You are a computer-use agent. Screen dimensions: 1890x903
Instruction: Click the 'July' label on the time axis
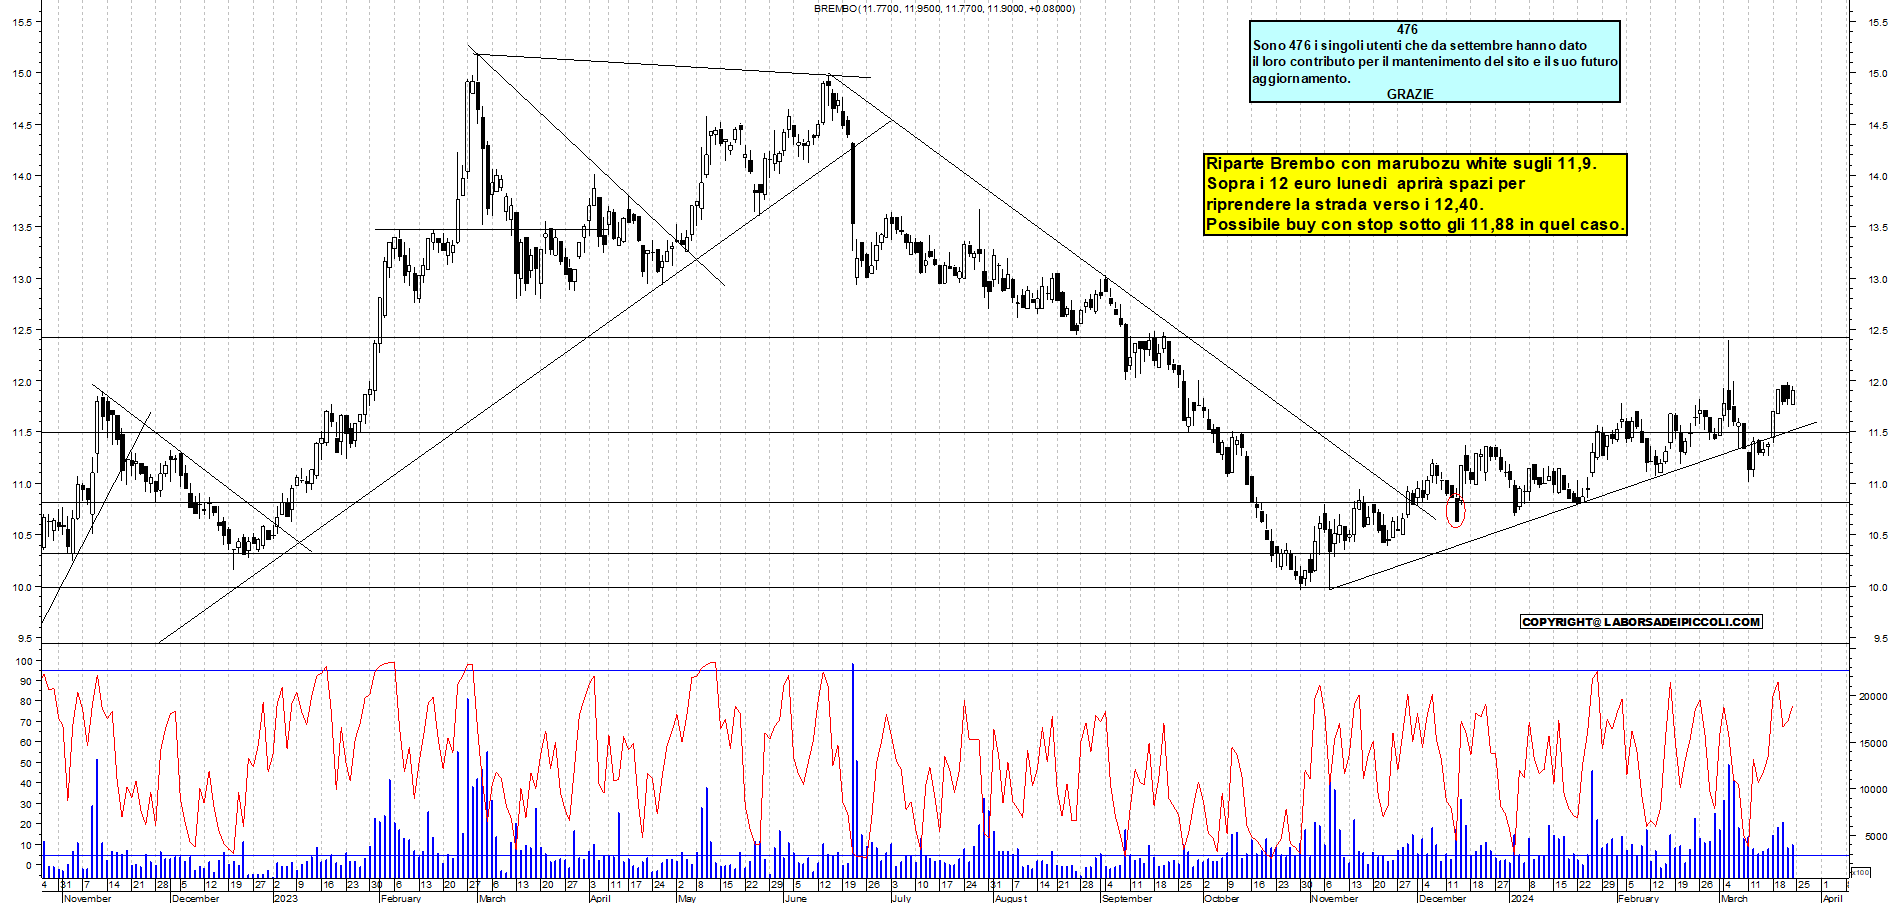901,898
